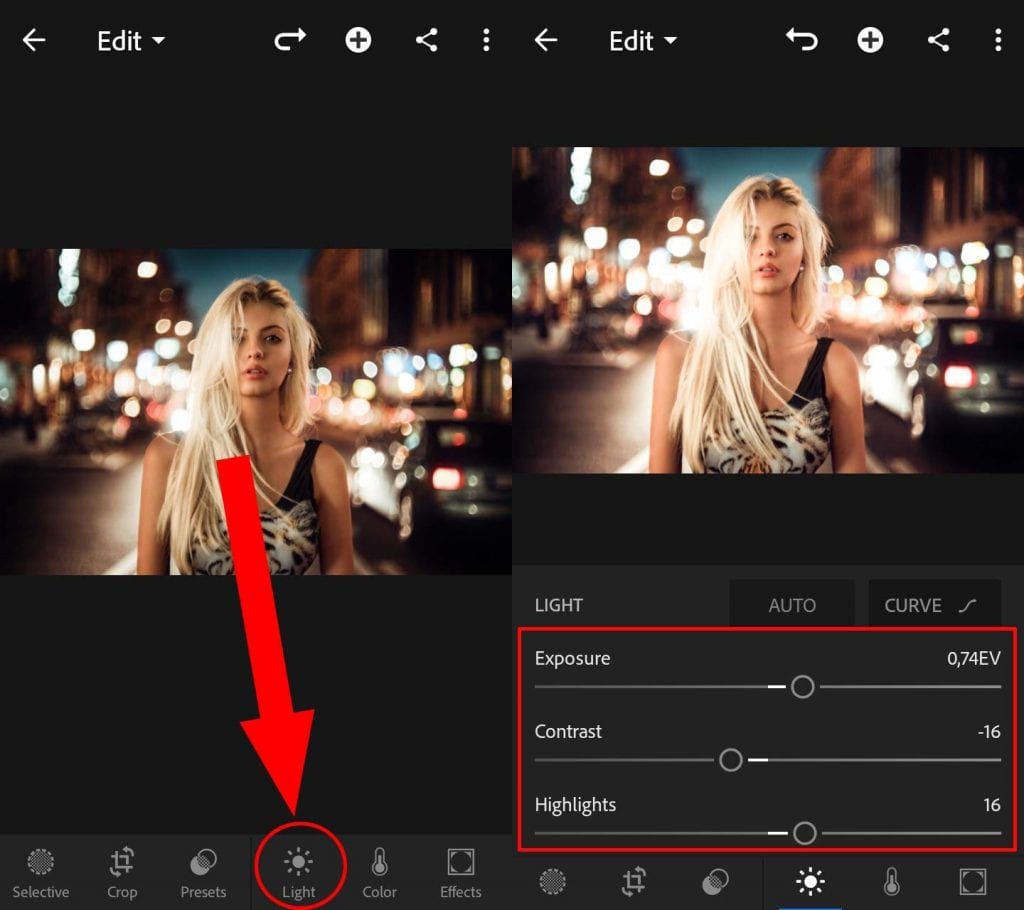Tap the share icon in right screen
Screen dimensions: 1024x910
[938, 41]
